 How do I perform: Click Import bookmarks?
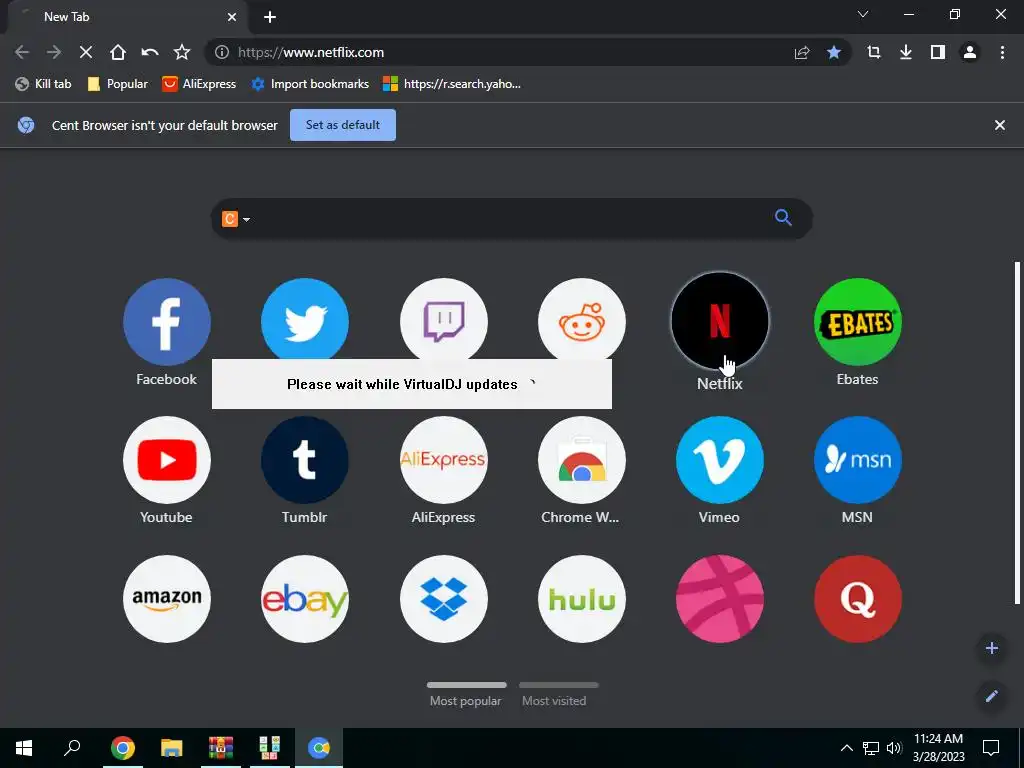pyautogui.click(x=310, y=84)
